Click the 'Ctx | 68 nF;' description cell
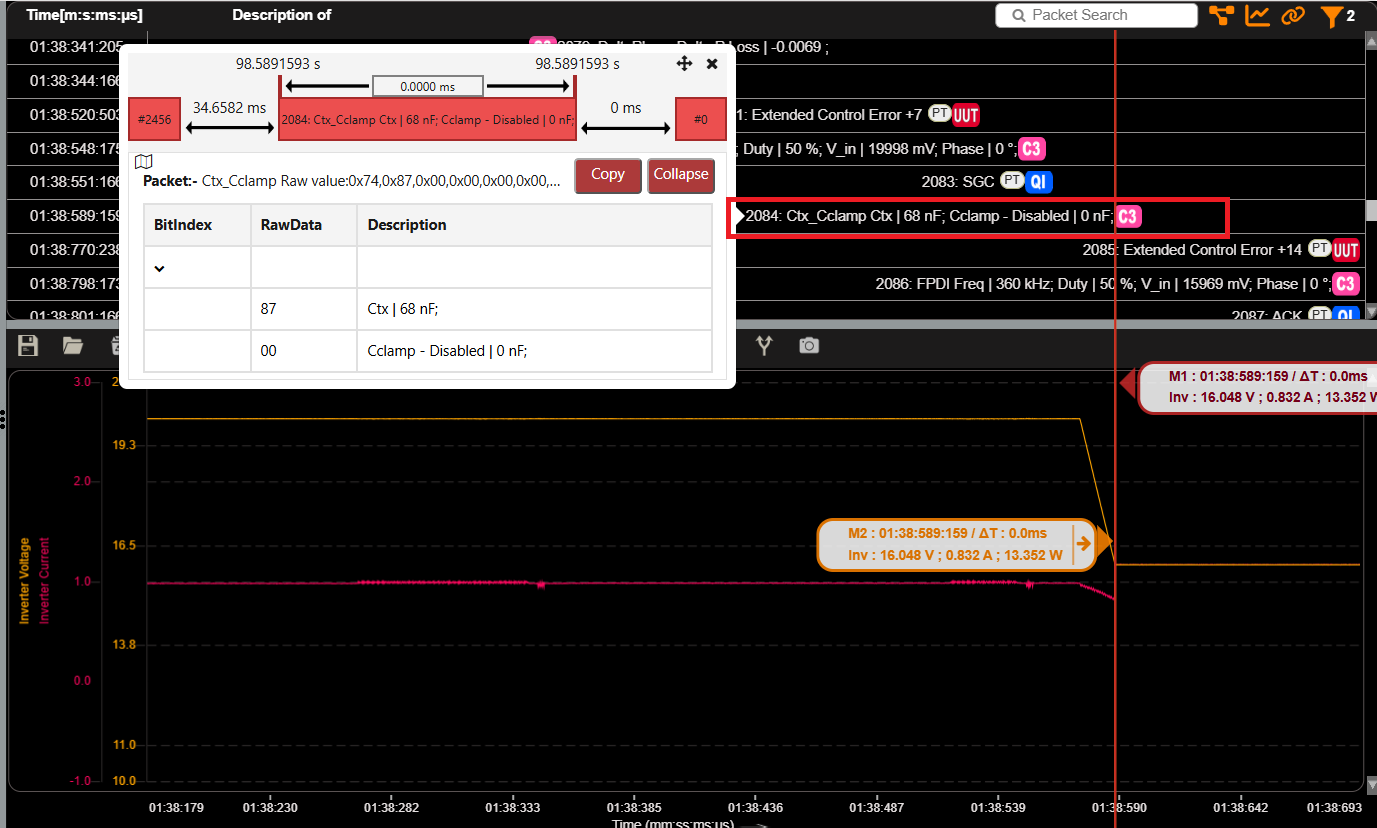The width and height of the screenshot is (1377, 828). click(534, 310)
